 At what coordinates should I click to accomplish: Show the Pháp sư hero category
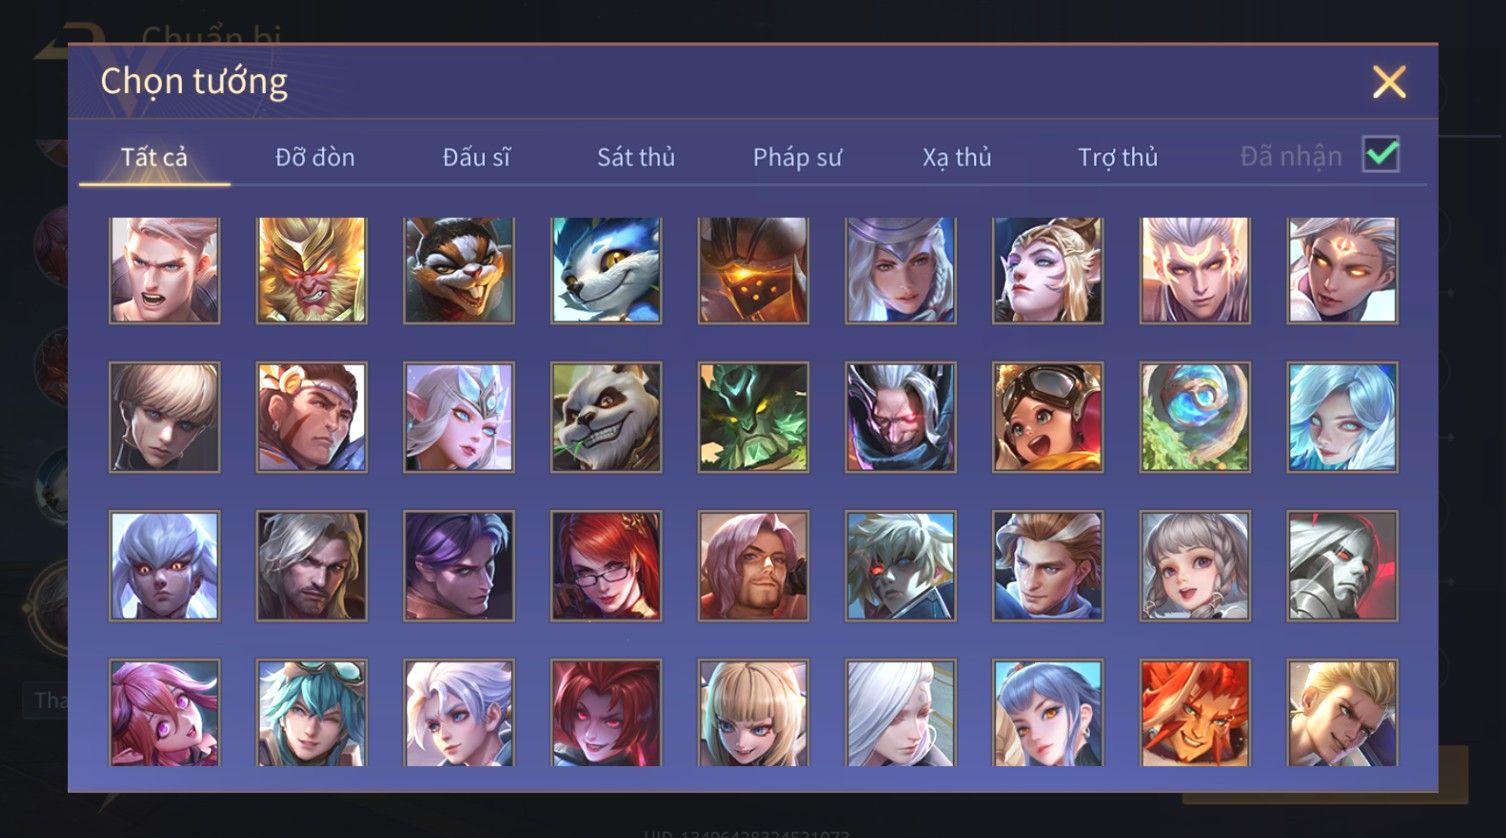(x=797, y=157)
